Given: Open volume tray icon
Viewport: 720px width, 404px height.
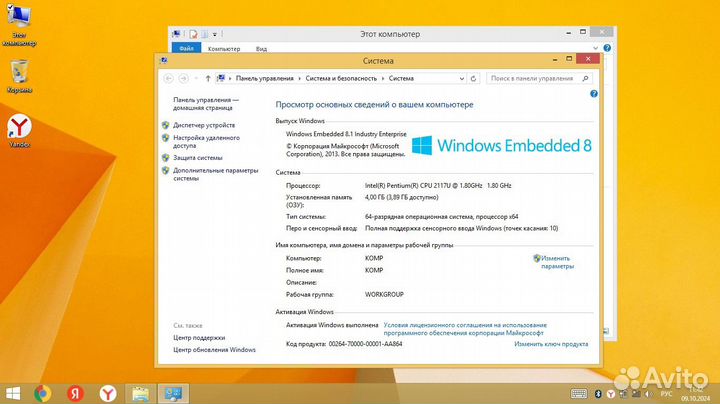Looking at the screenshot, I should (x=648, y=394).
